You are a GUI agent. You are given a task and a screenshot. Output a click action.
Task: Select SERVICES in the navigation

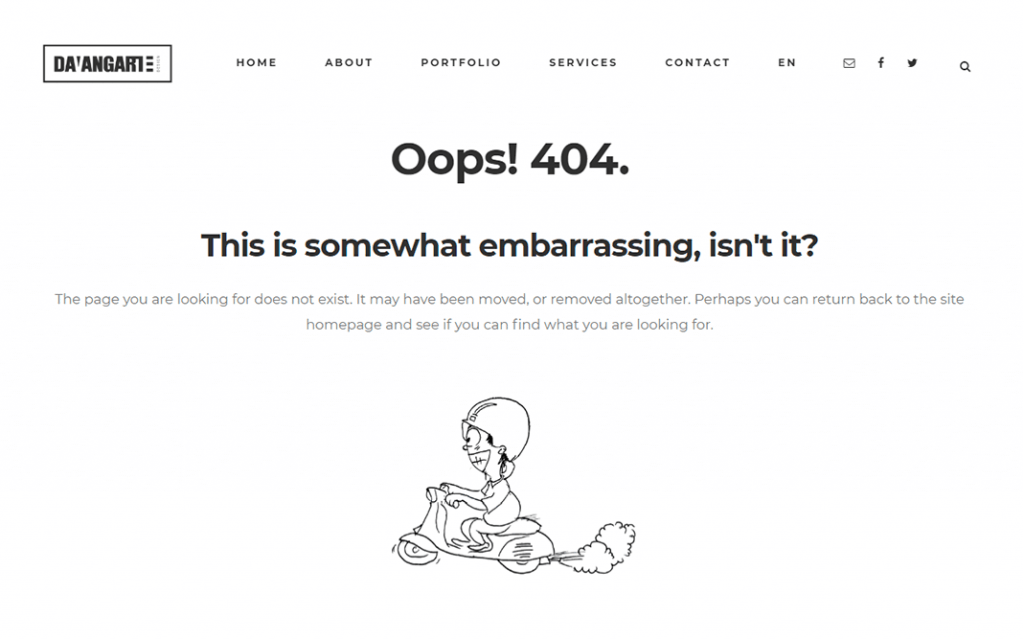point(583,63)
